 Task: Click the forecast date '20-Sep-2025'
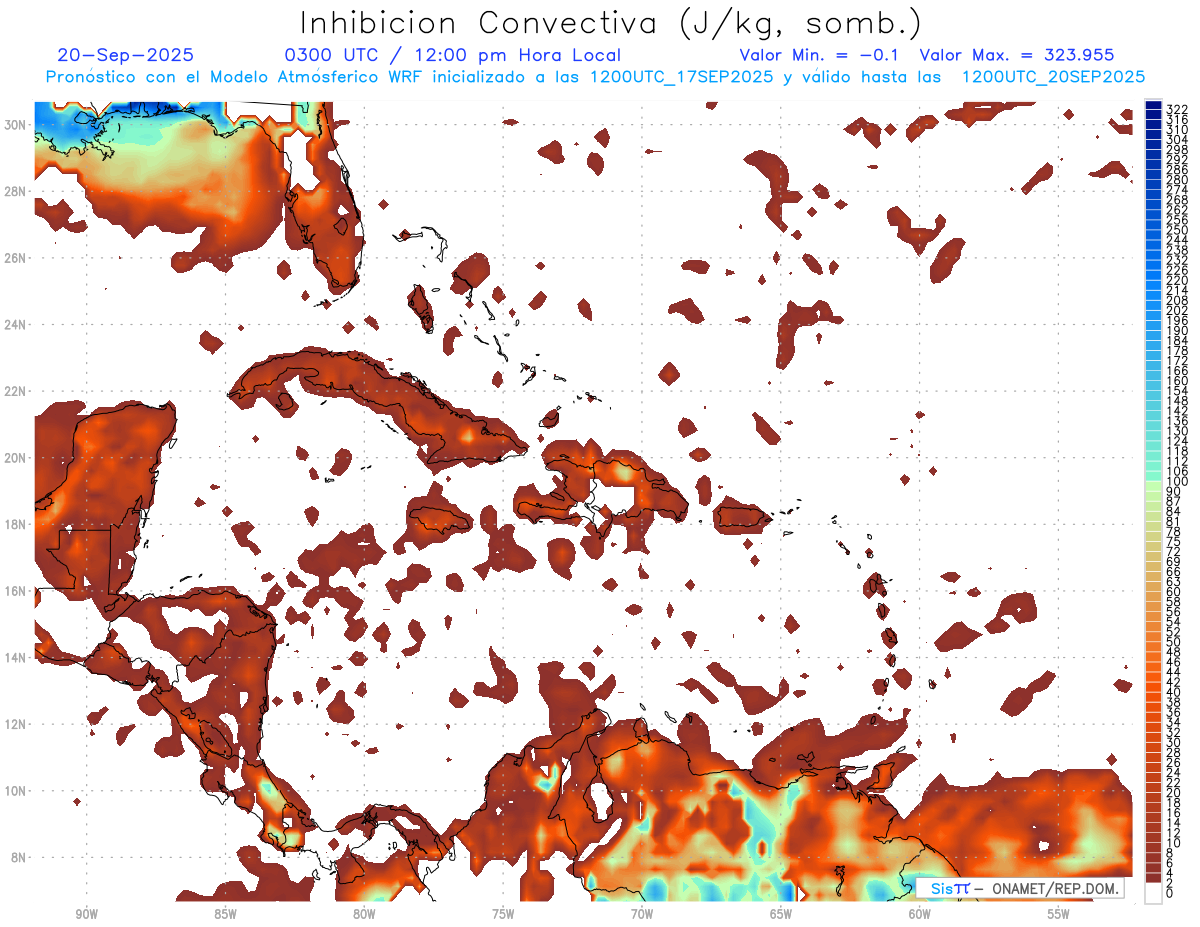[125, 55]
